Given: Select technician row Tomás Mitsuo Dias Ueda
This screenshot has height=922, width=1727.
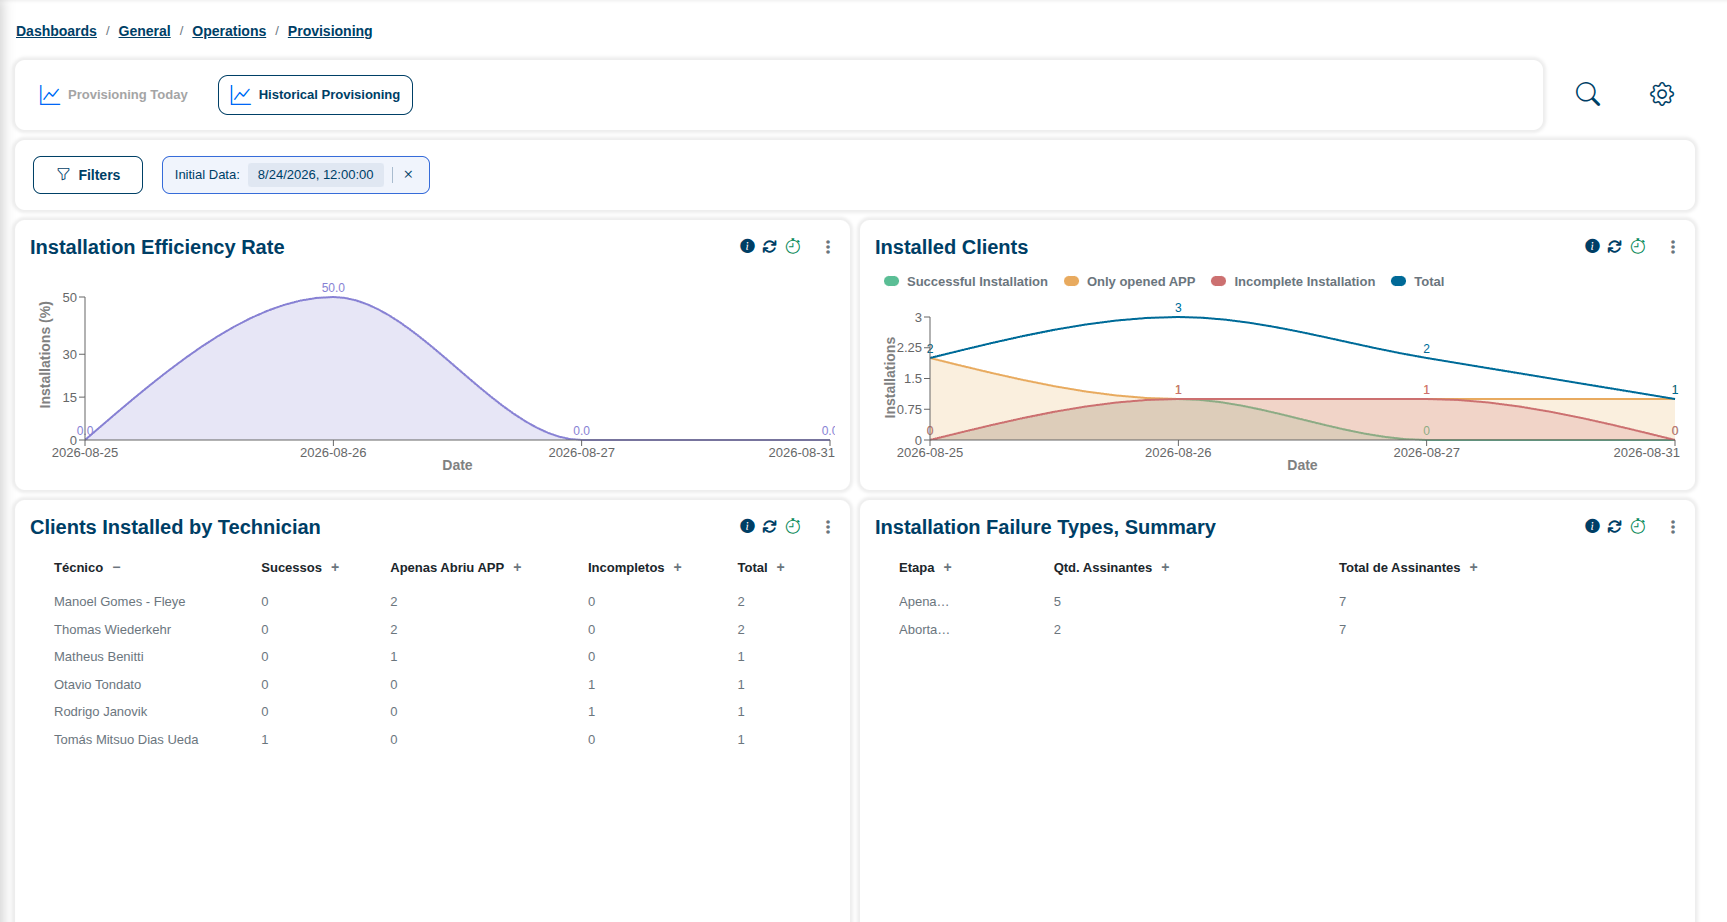Looking at the screenshot, I should coord(432,740).
